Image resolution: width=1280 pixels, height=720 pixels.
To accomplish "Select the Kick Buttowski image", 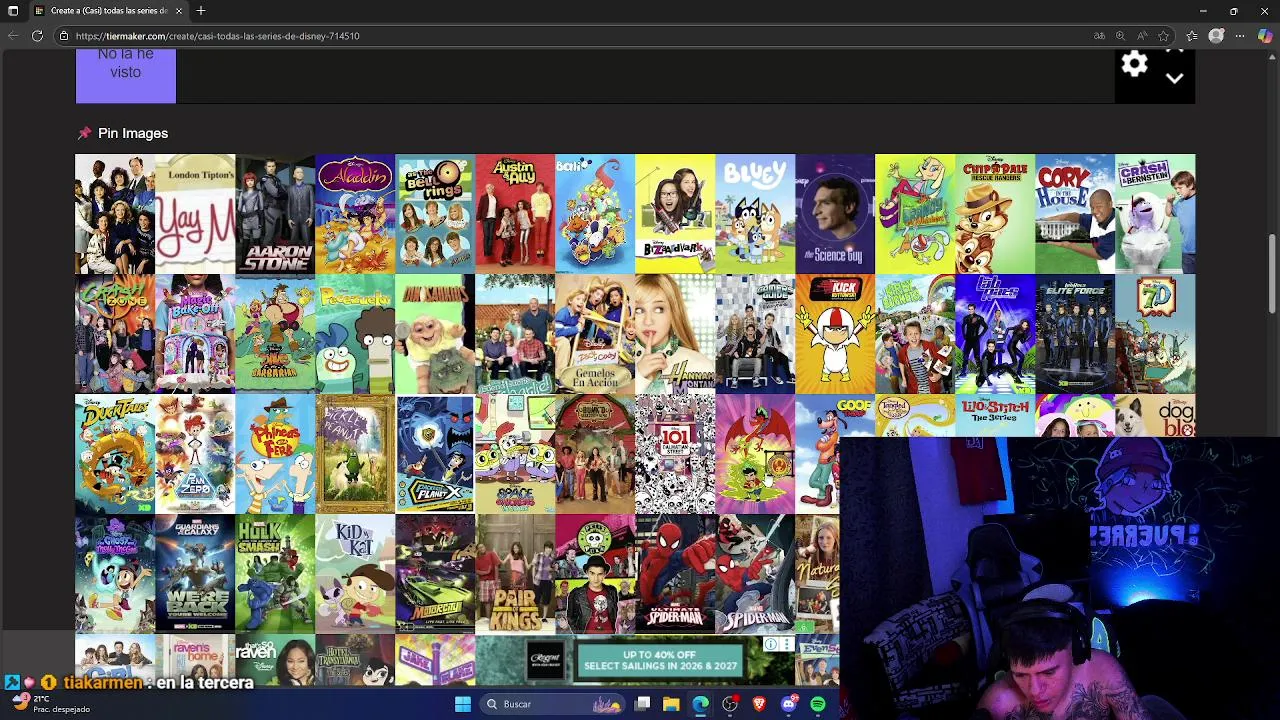I will tap(835, 333).
